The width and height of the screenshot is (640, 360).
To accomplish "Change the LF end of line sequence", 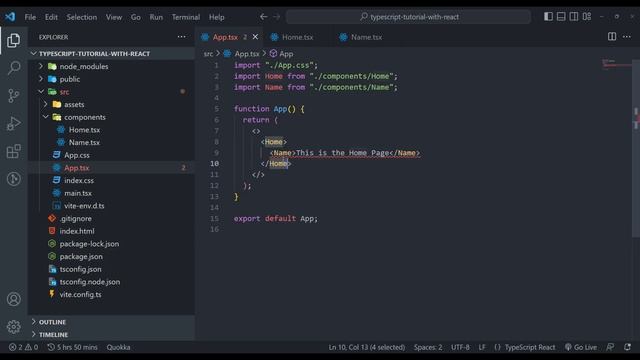I will click(482, 347).
